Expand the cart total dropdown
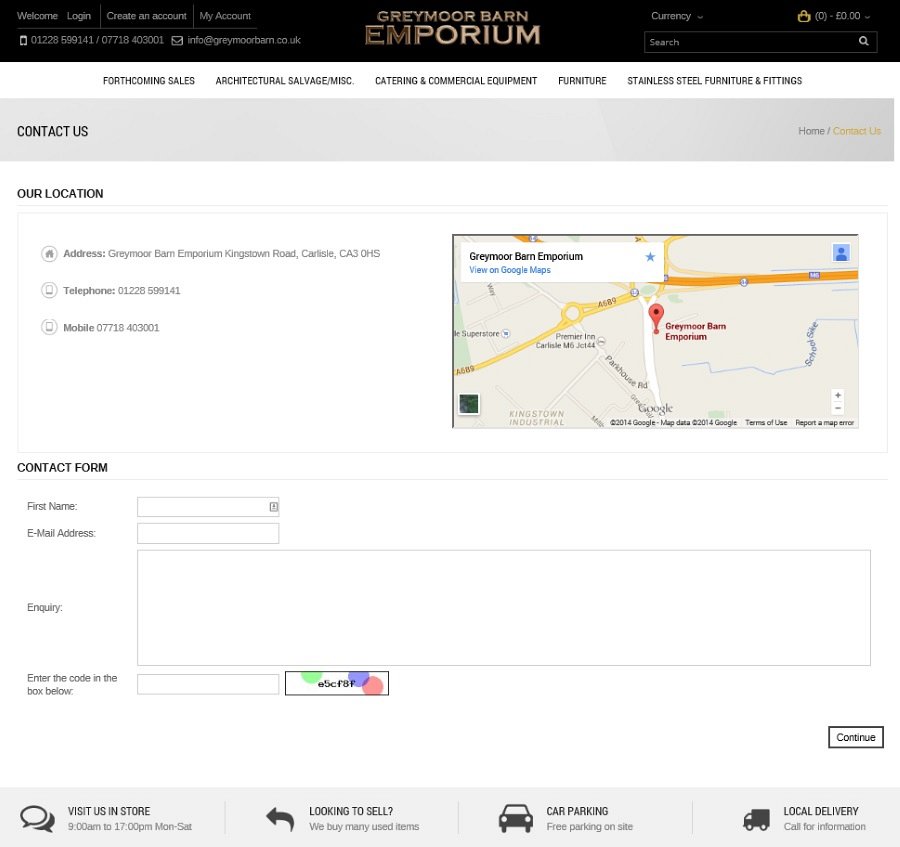This screenshot has height=847, width=900. [x=842, y=16]
